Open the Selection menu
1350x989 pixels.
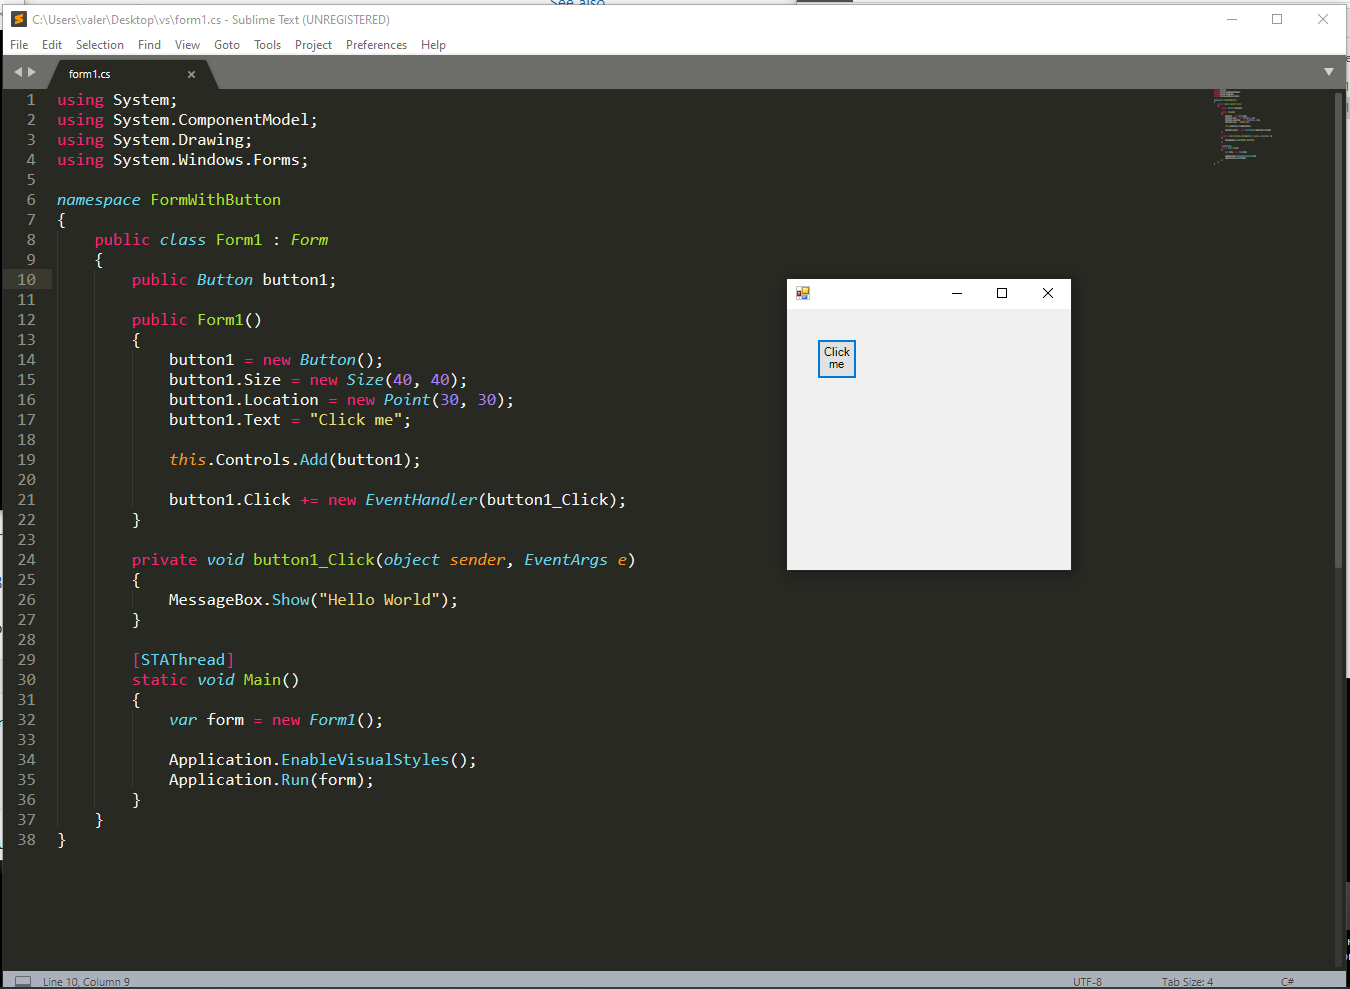100,45
